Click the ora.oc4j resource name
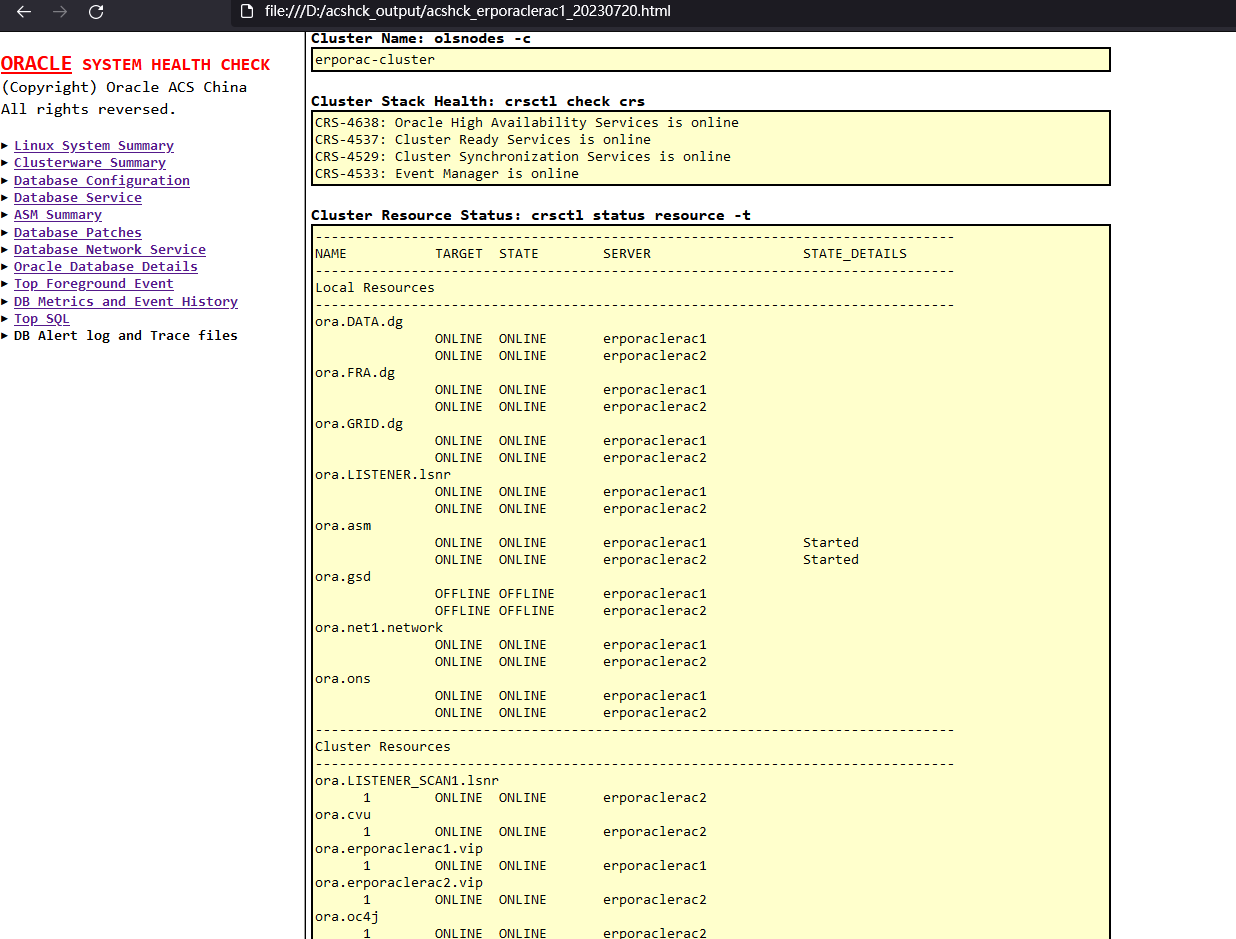The height and width of the screenshot is (939, 1236). click(x=347, y=917)
